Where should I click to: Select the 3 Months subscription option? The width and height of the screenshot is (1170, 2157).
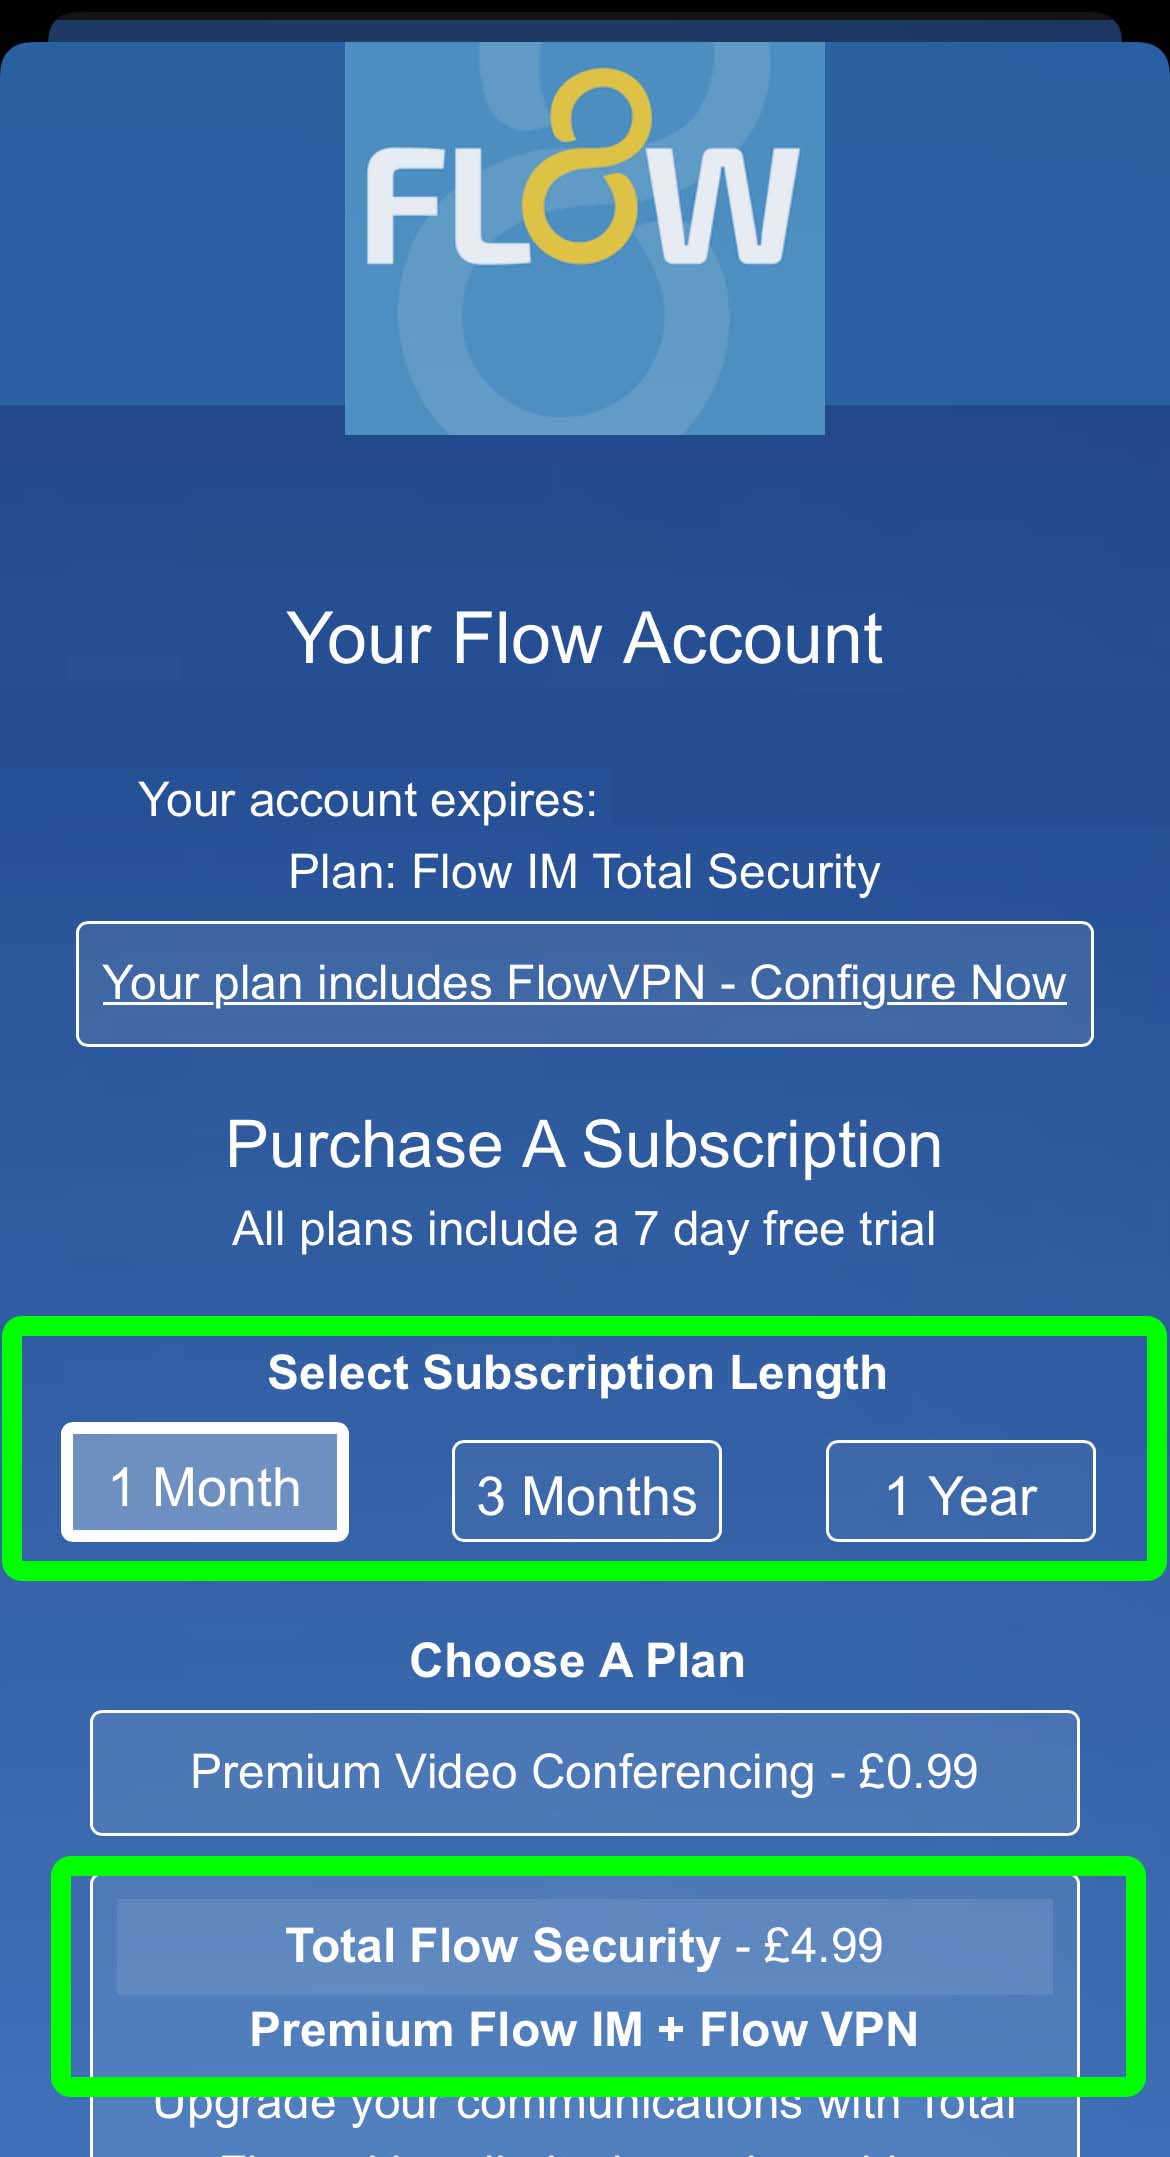pos(585,1492)
